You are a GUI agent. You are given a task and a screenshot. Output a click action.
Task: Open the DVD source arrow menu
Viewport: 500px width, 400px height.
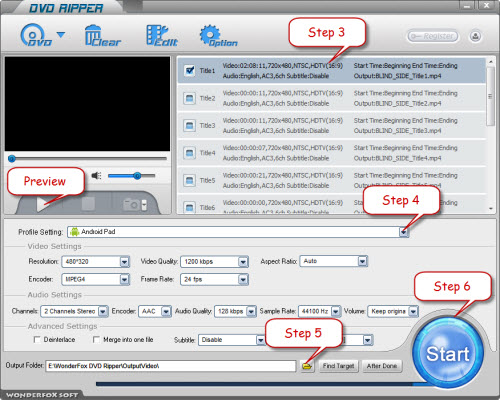click(x=61, y=35)
